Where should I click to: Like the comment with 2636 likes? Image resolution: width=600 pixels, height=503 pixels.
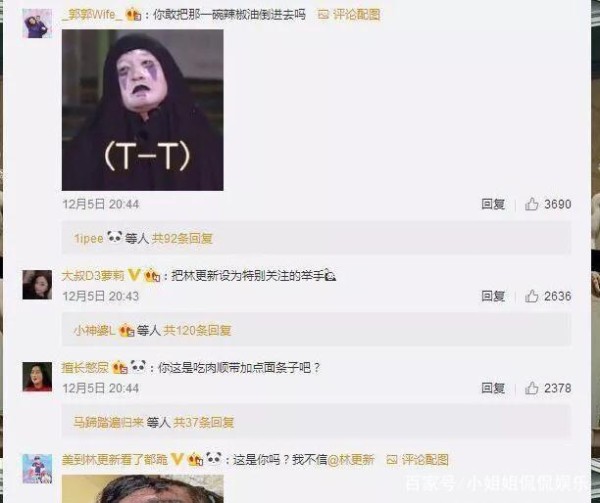[532, 296]
